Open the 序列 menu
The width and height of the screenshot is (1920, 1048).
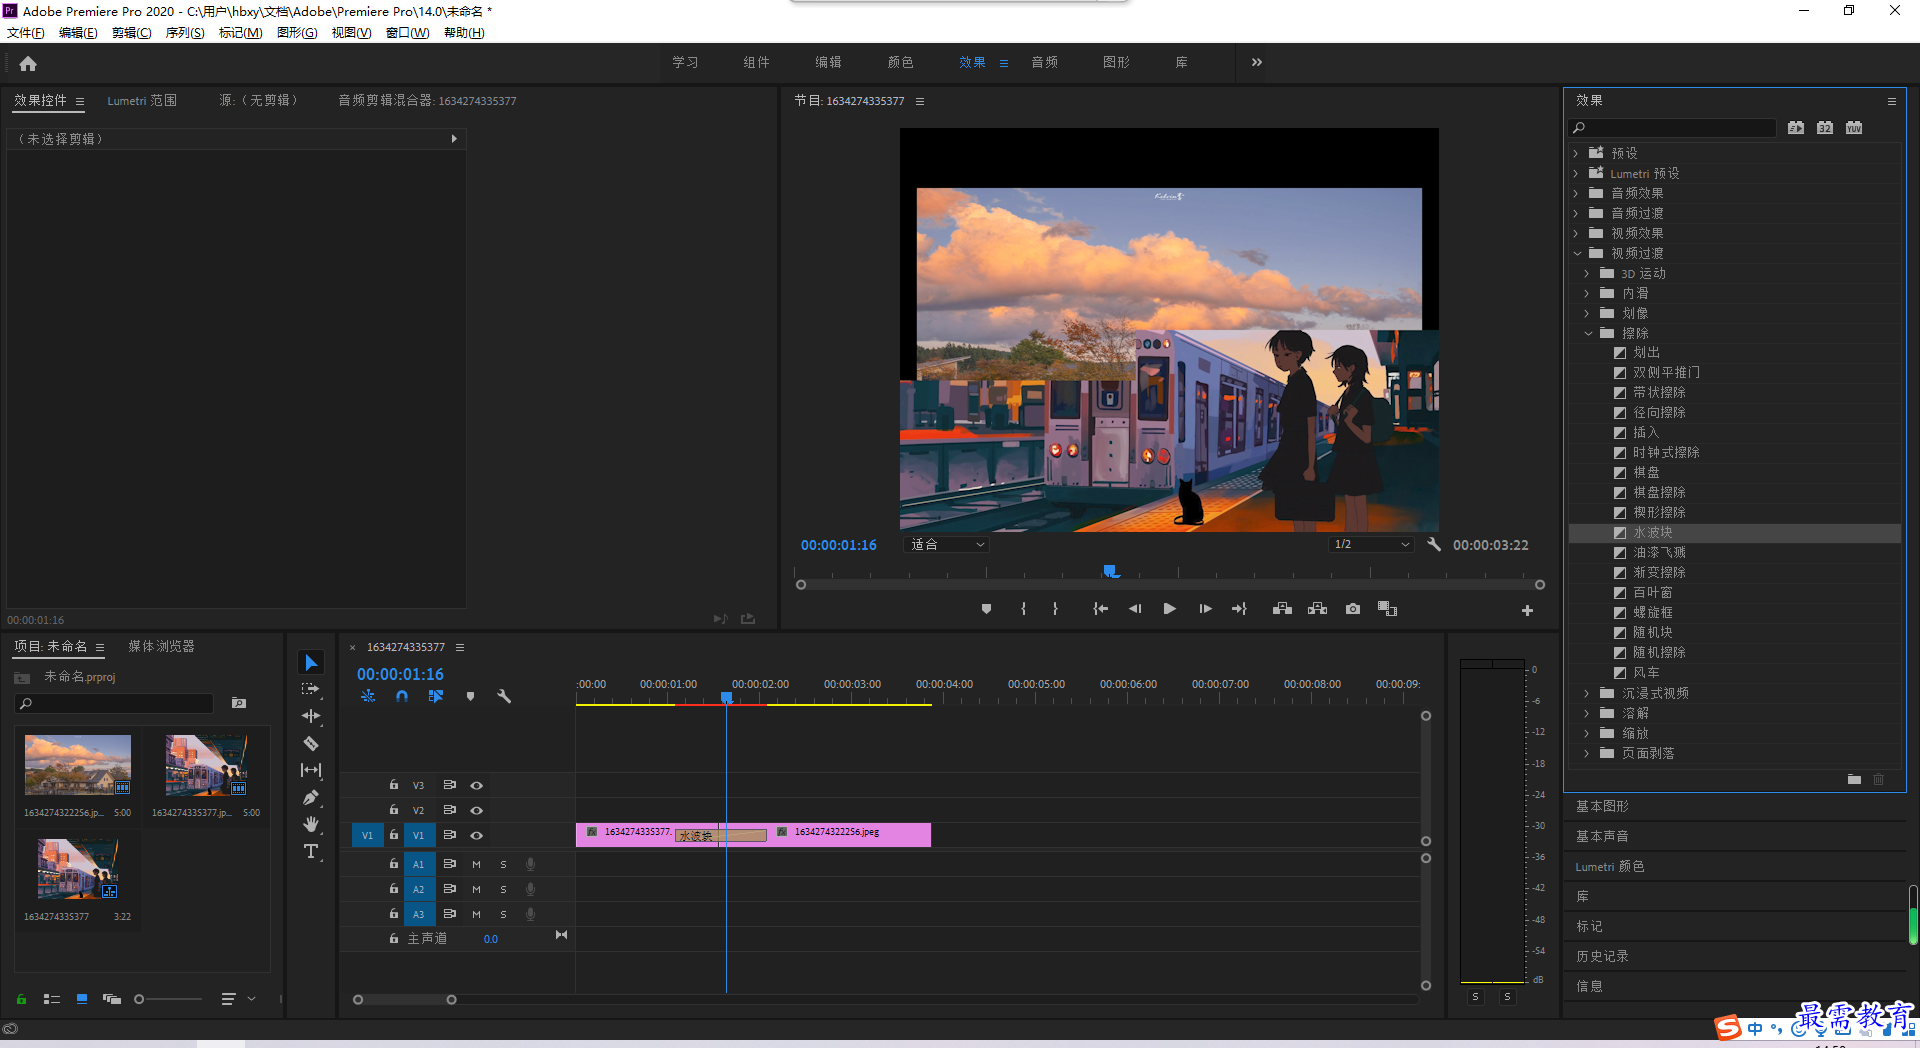pyautogui.click(x=184, y=33)
